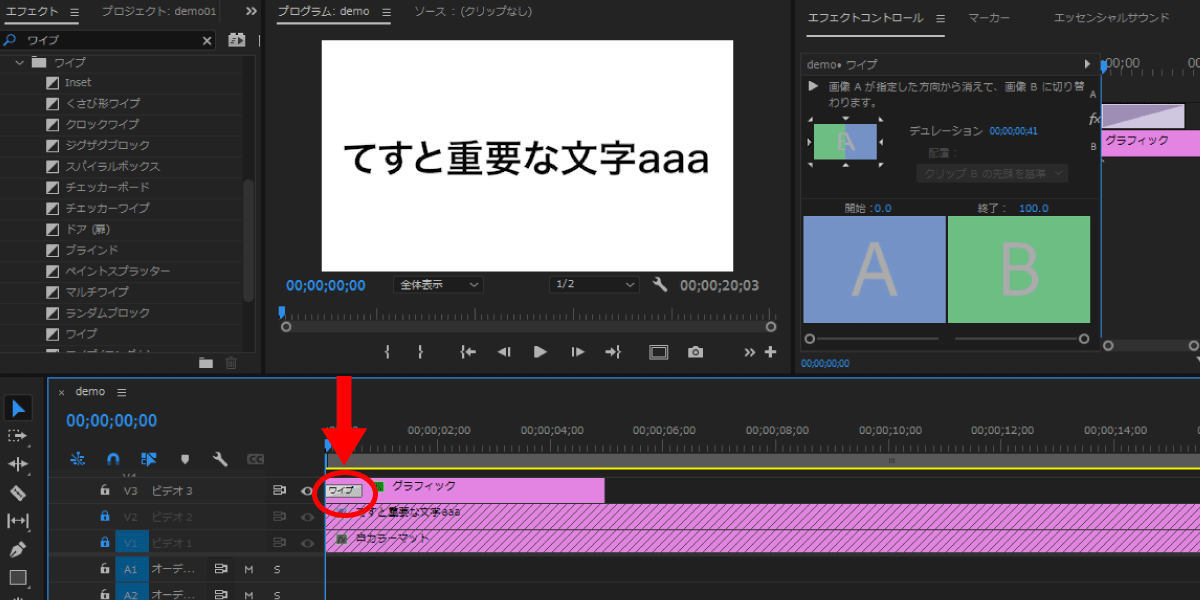Toggle V1 track lock
This screenshot has width=1200, height=600.
pos(104,542)
